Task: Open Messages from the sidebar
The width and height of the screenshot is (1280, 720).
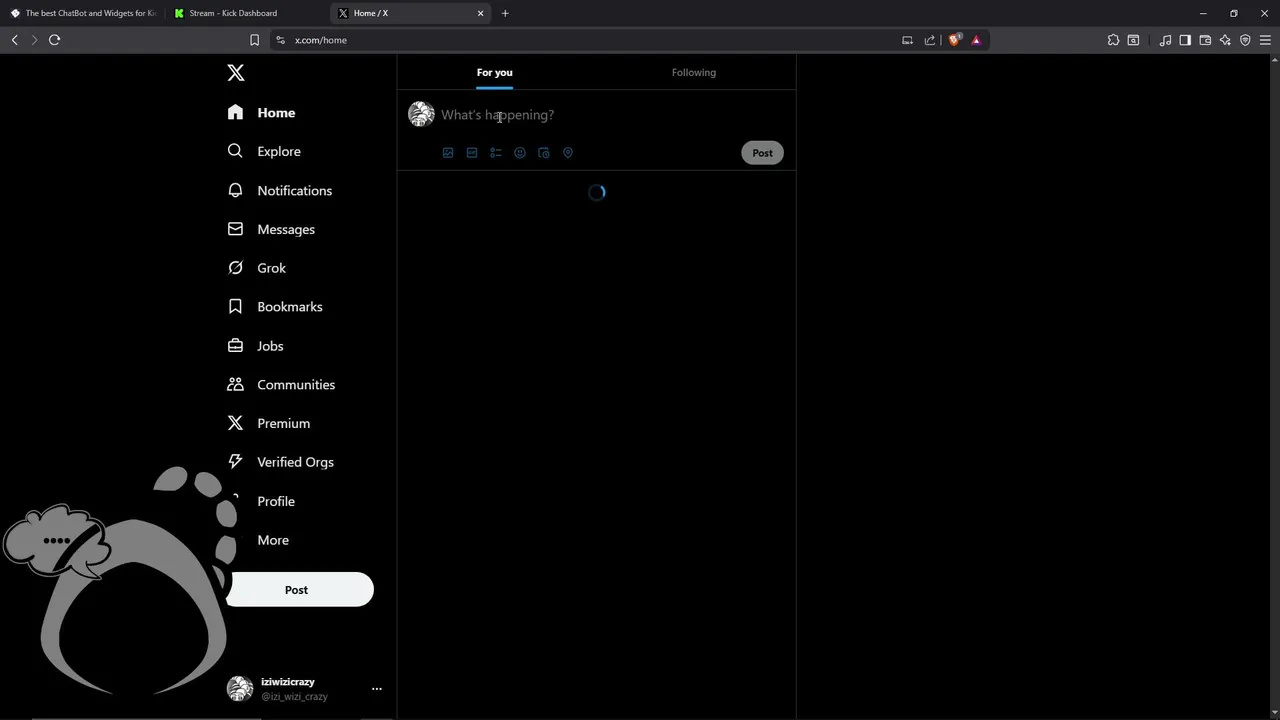Action: tap(271, 229)
